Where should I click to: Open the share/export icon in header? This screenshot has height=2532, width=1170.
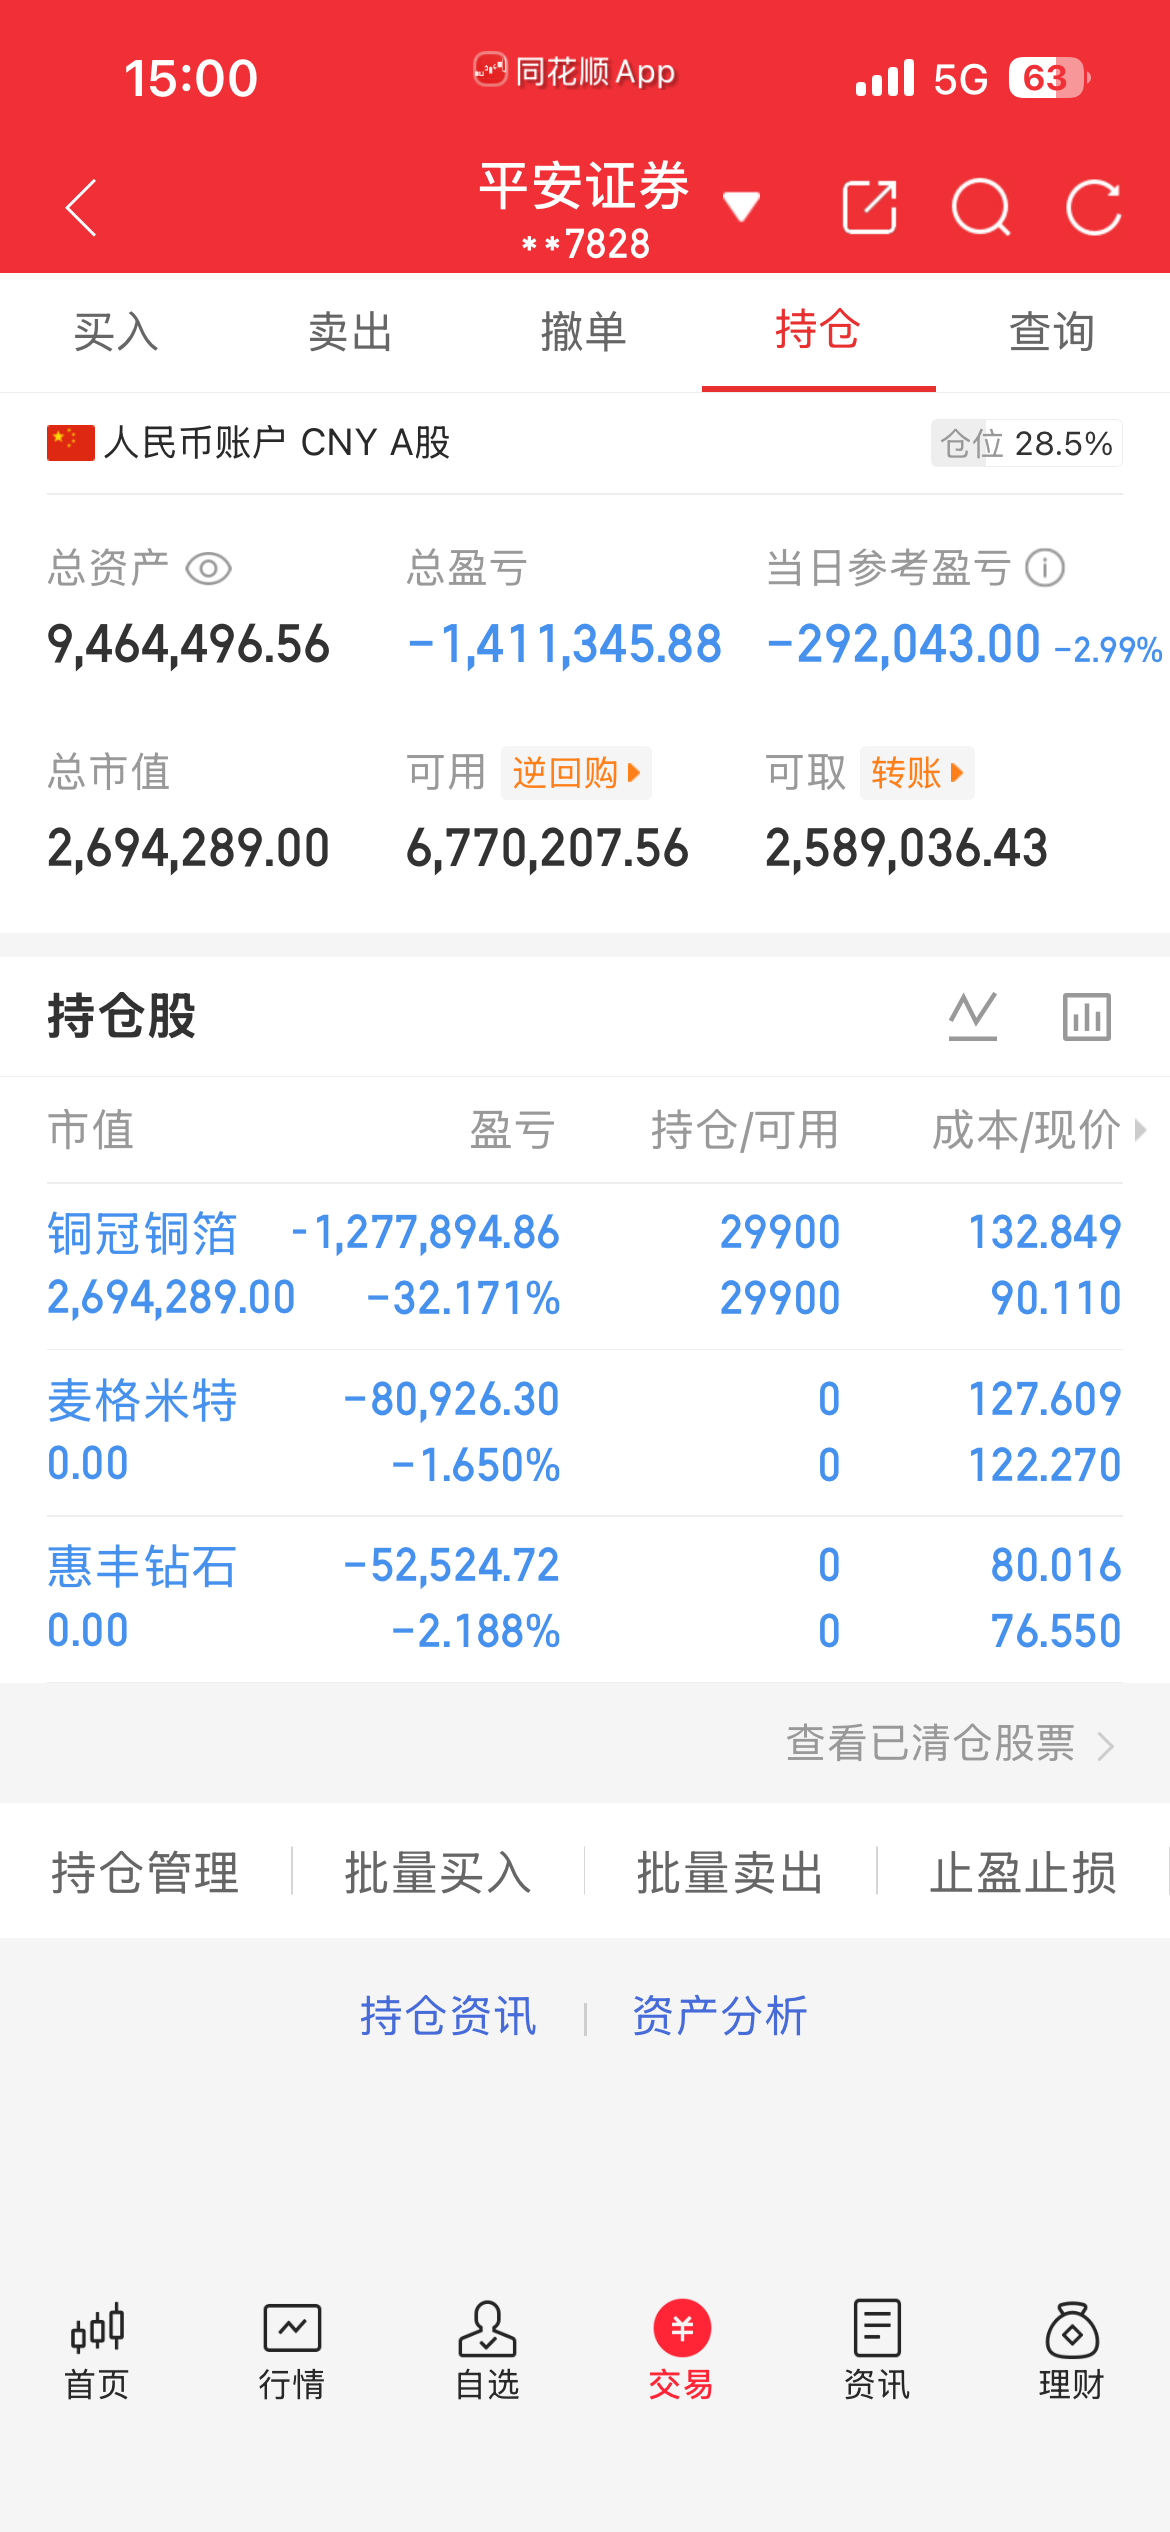(869, 208)
